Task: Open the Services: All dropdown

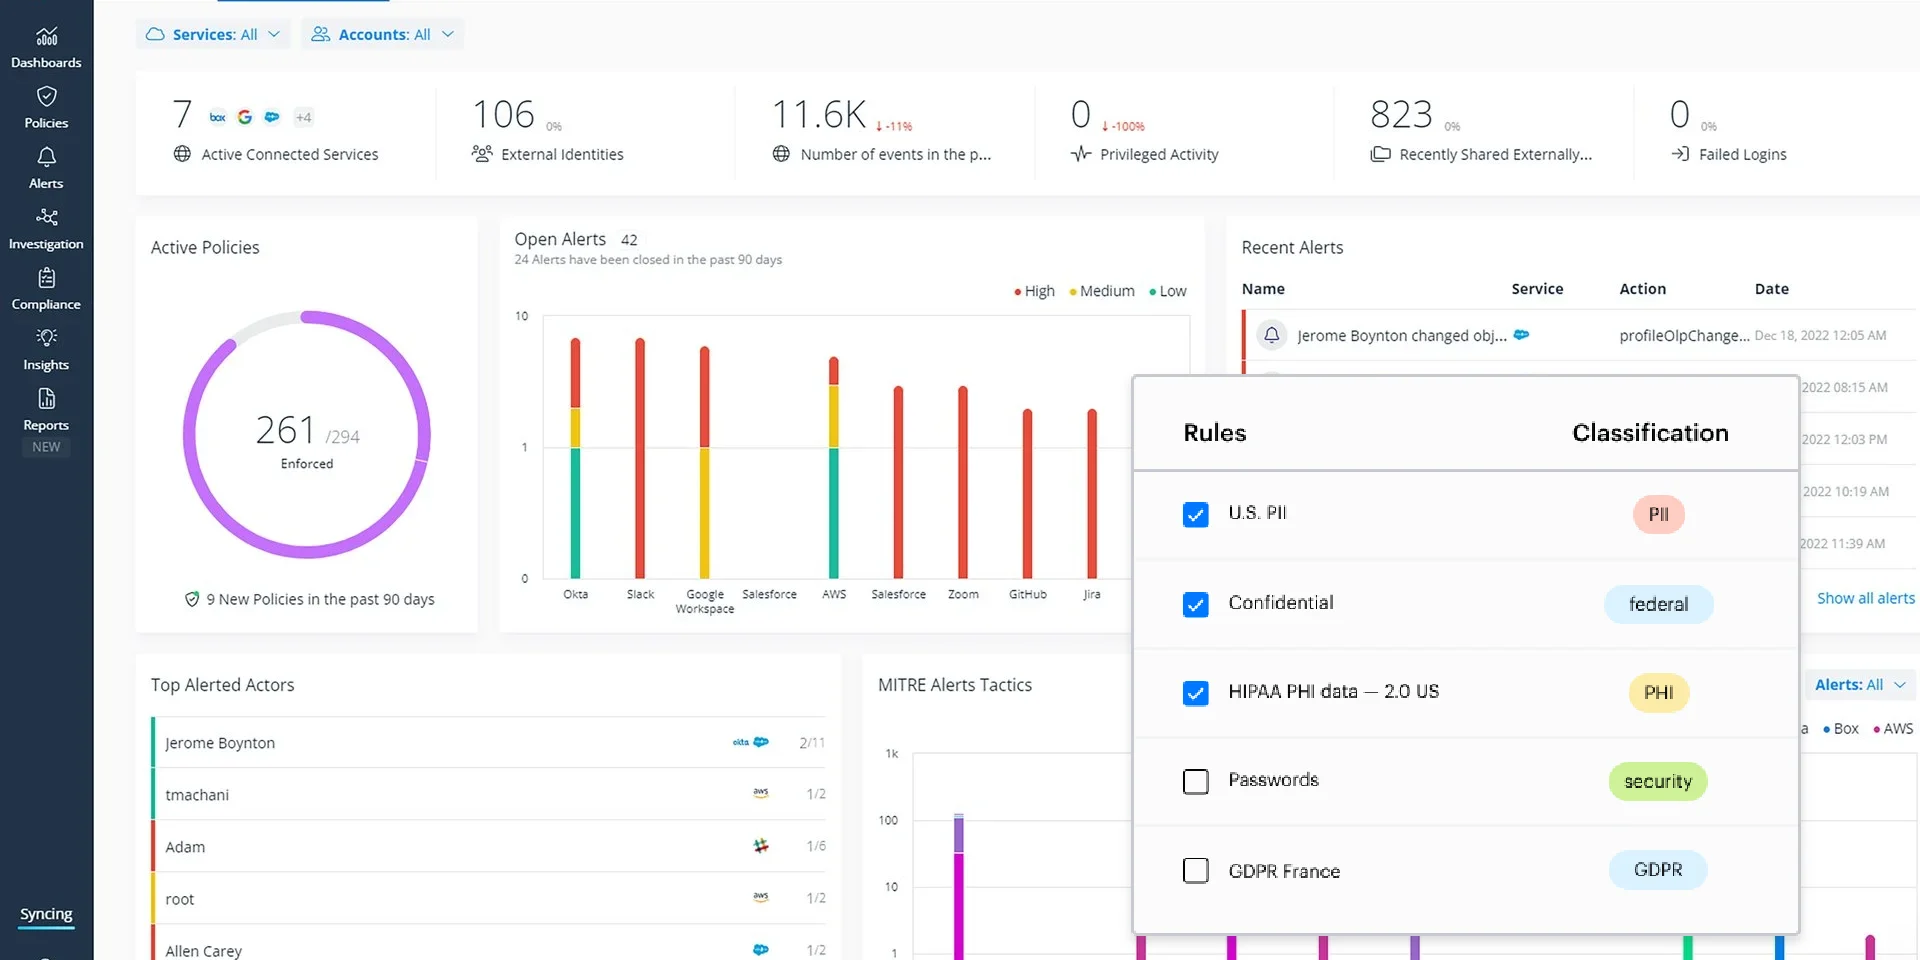Action: pos(213,34)
